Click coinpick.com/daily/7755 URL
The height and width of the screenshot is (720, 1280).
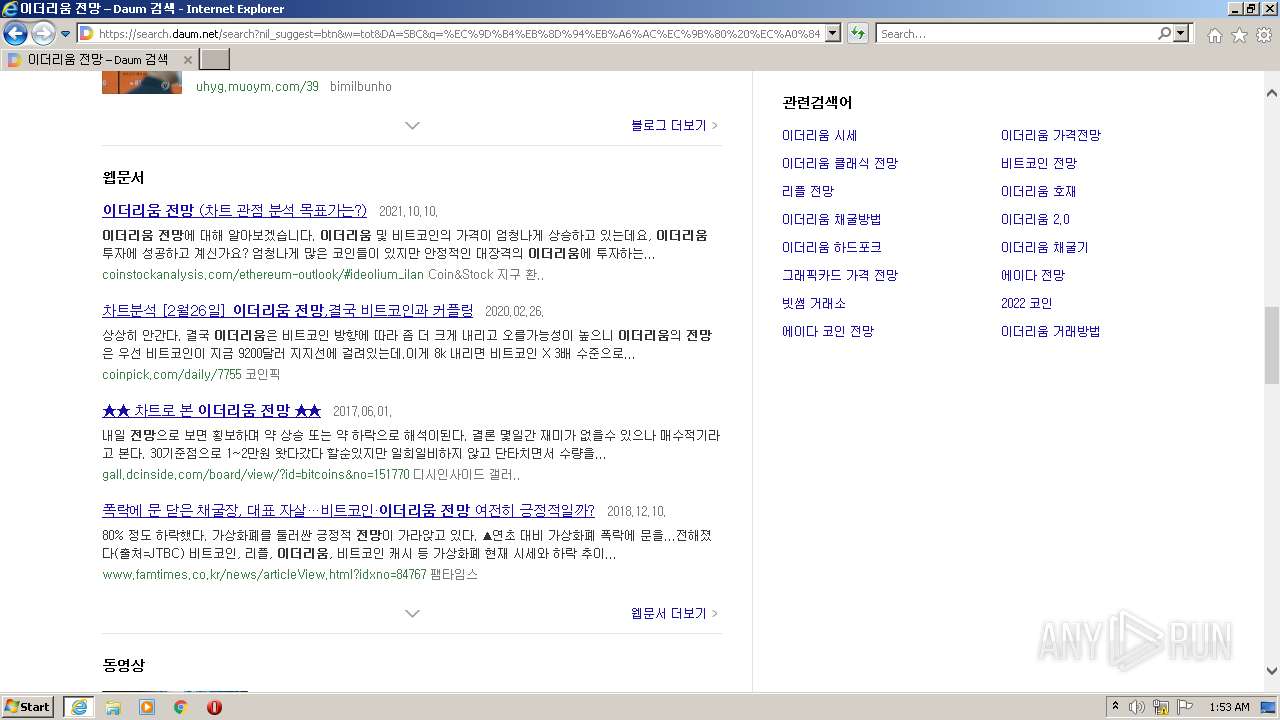(x=172, y=374)
